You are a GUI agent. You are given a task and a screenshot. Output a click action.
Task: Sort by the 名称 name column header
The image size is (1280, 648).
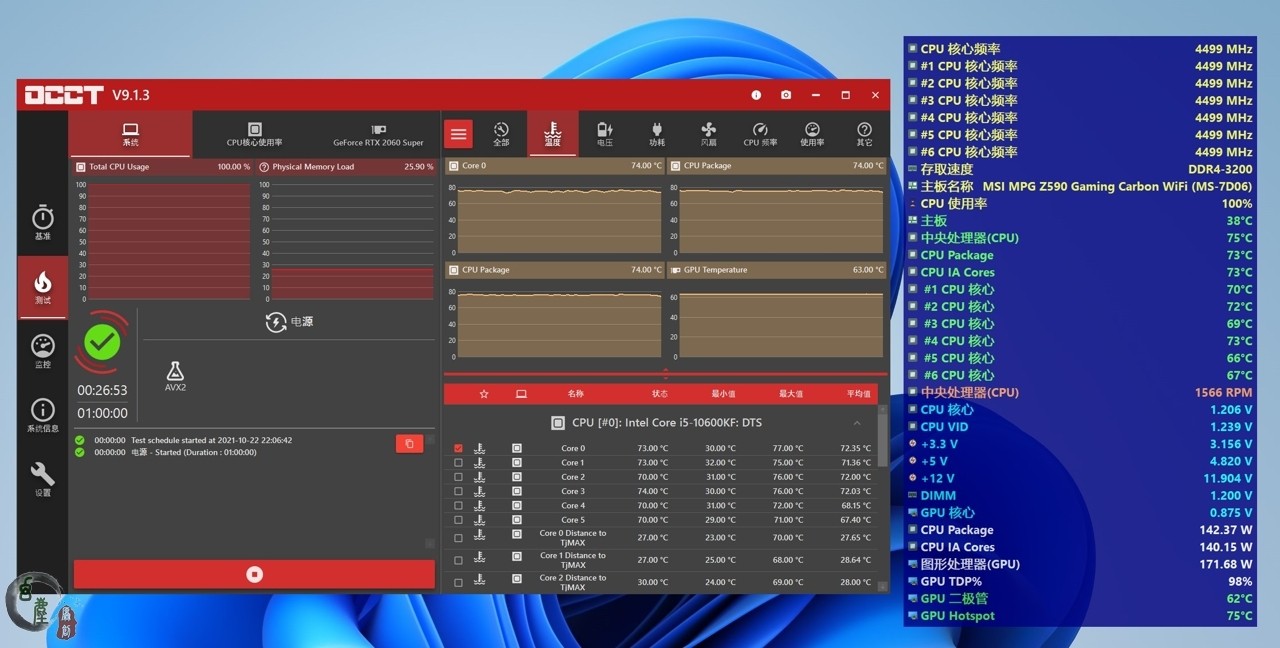(x=576, y=394)
